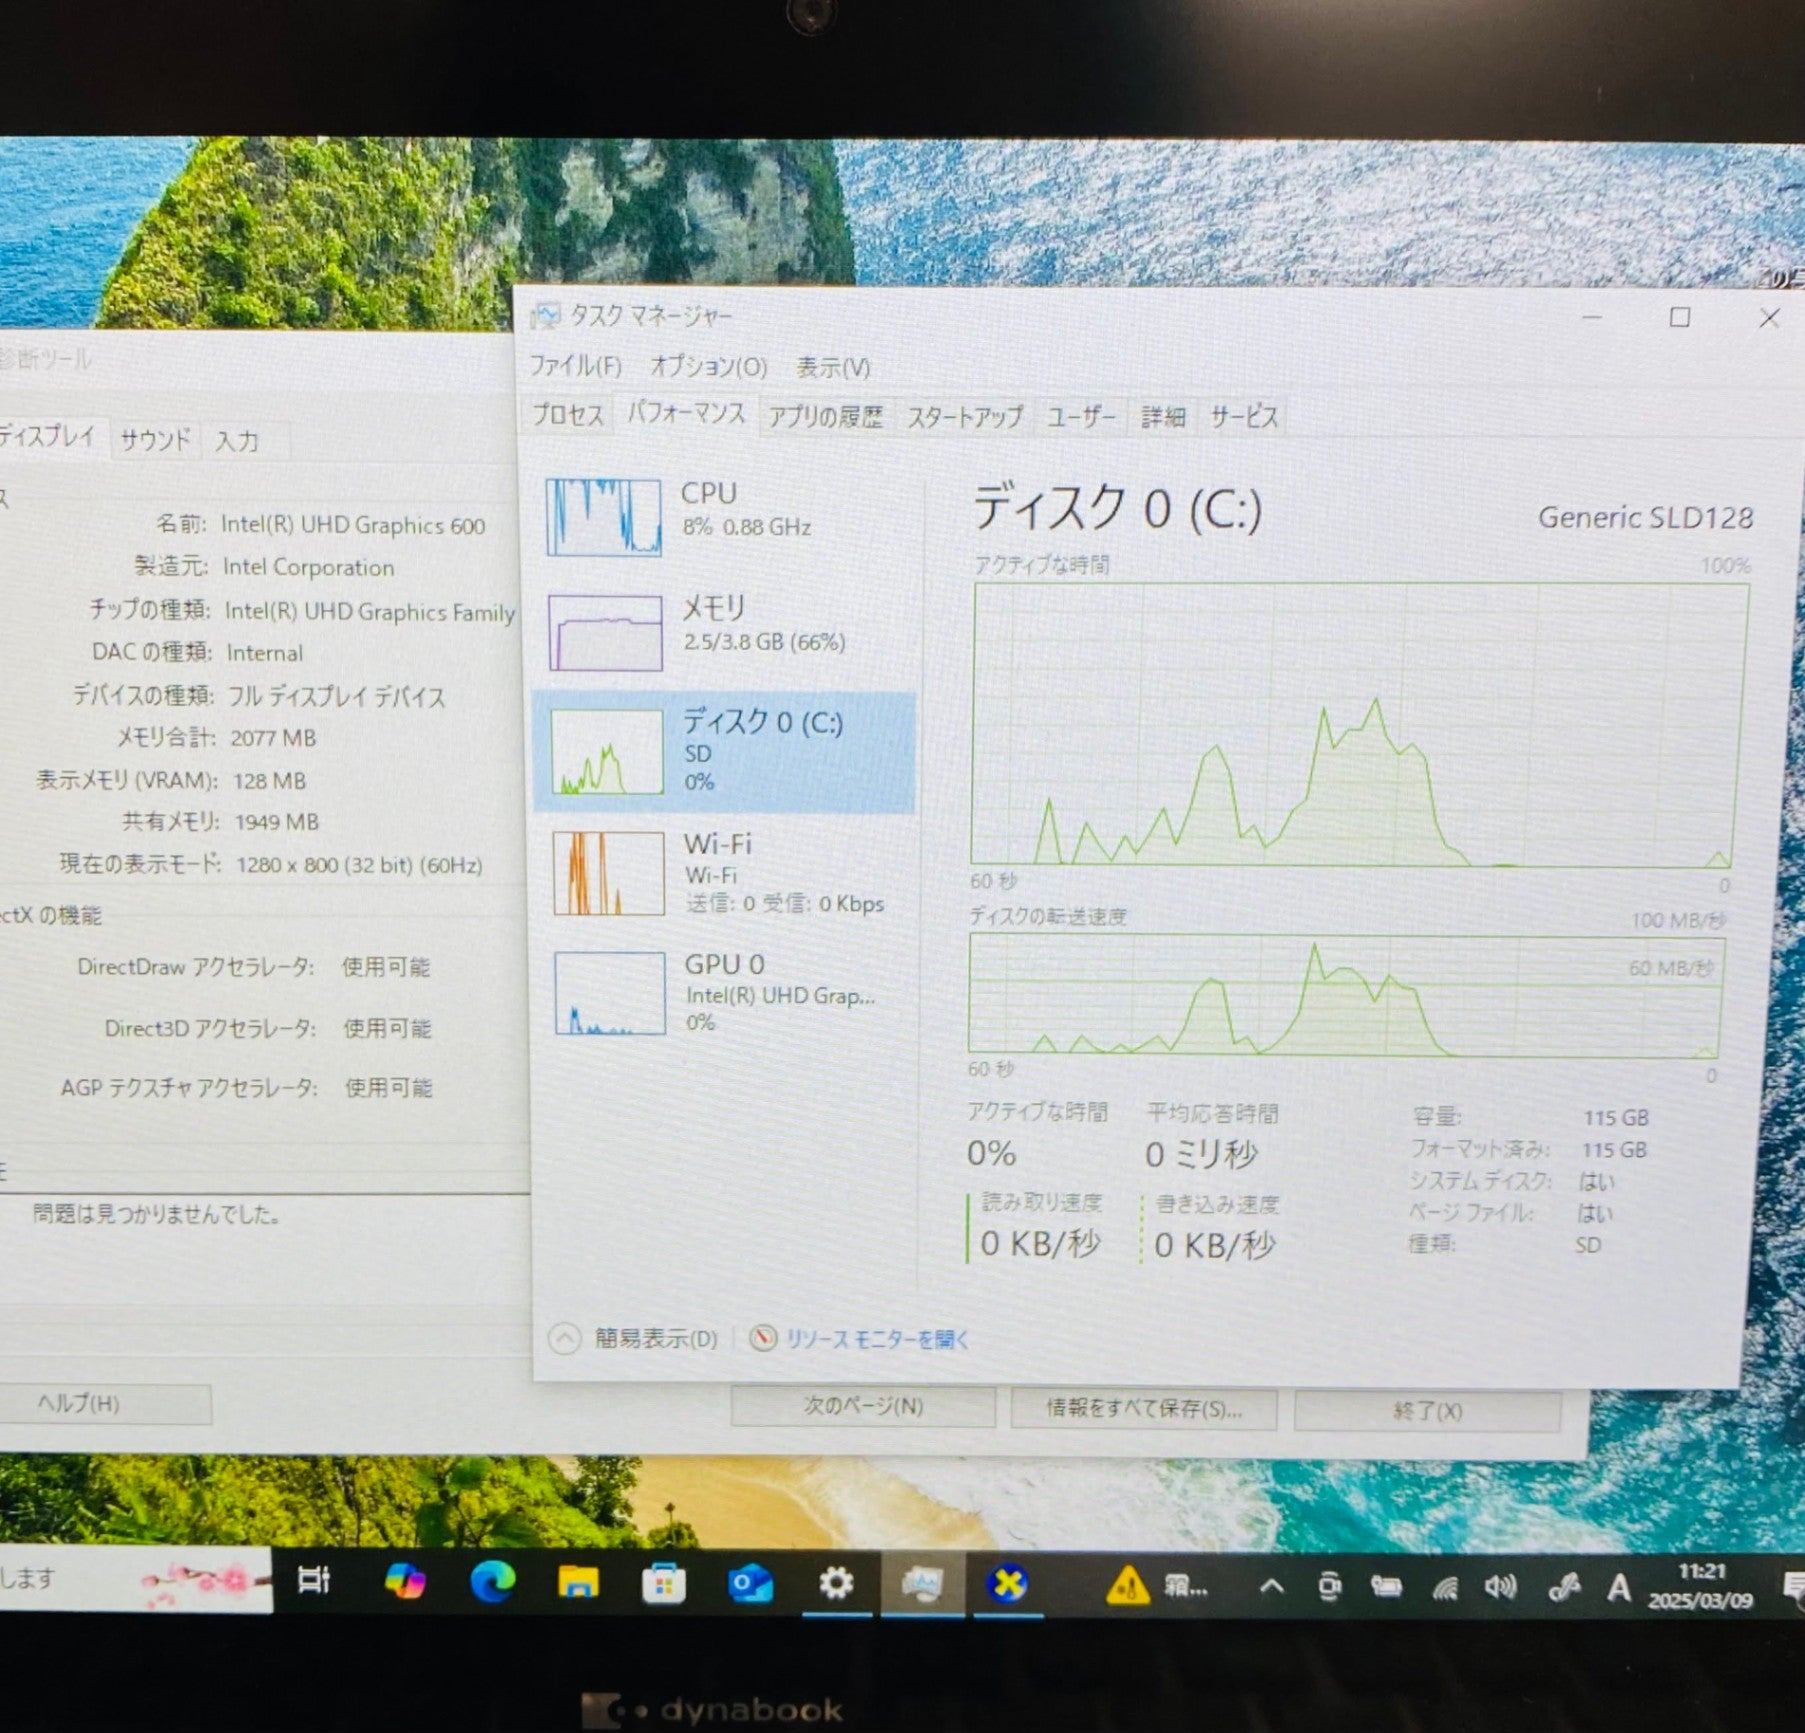
Task: Open the 表示(V) menu
Action: [x=832, y=368]
